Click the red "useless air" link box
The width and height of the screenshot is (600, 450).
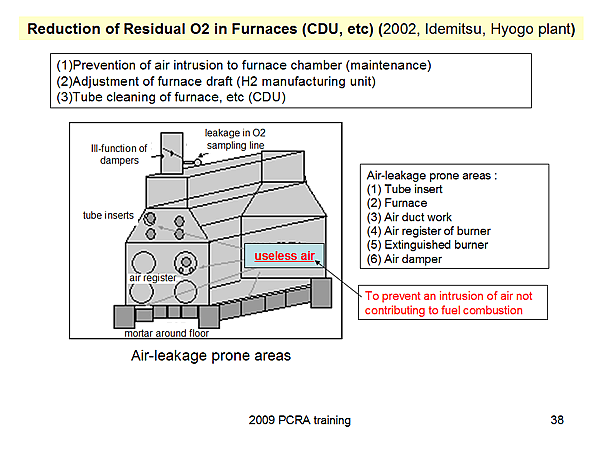[x=284, y=256]
